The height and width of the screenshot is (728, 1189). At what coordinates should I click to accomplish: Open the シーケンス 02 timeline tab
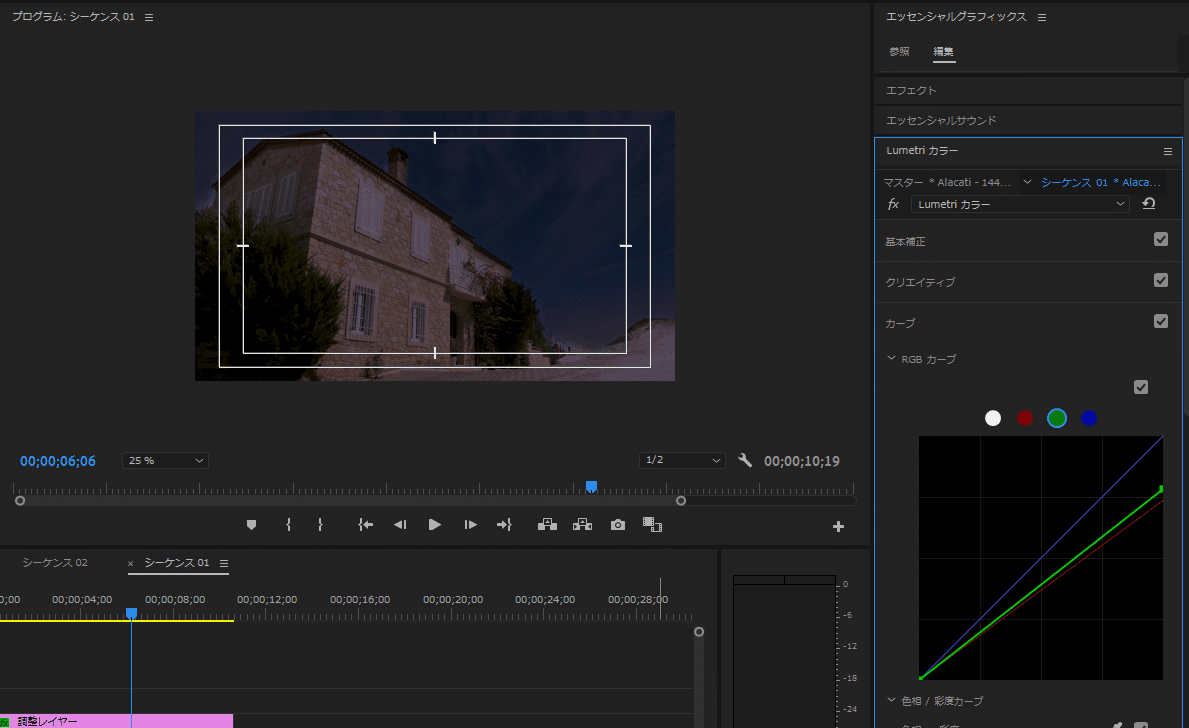(x=55, y=563)
